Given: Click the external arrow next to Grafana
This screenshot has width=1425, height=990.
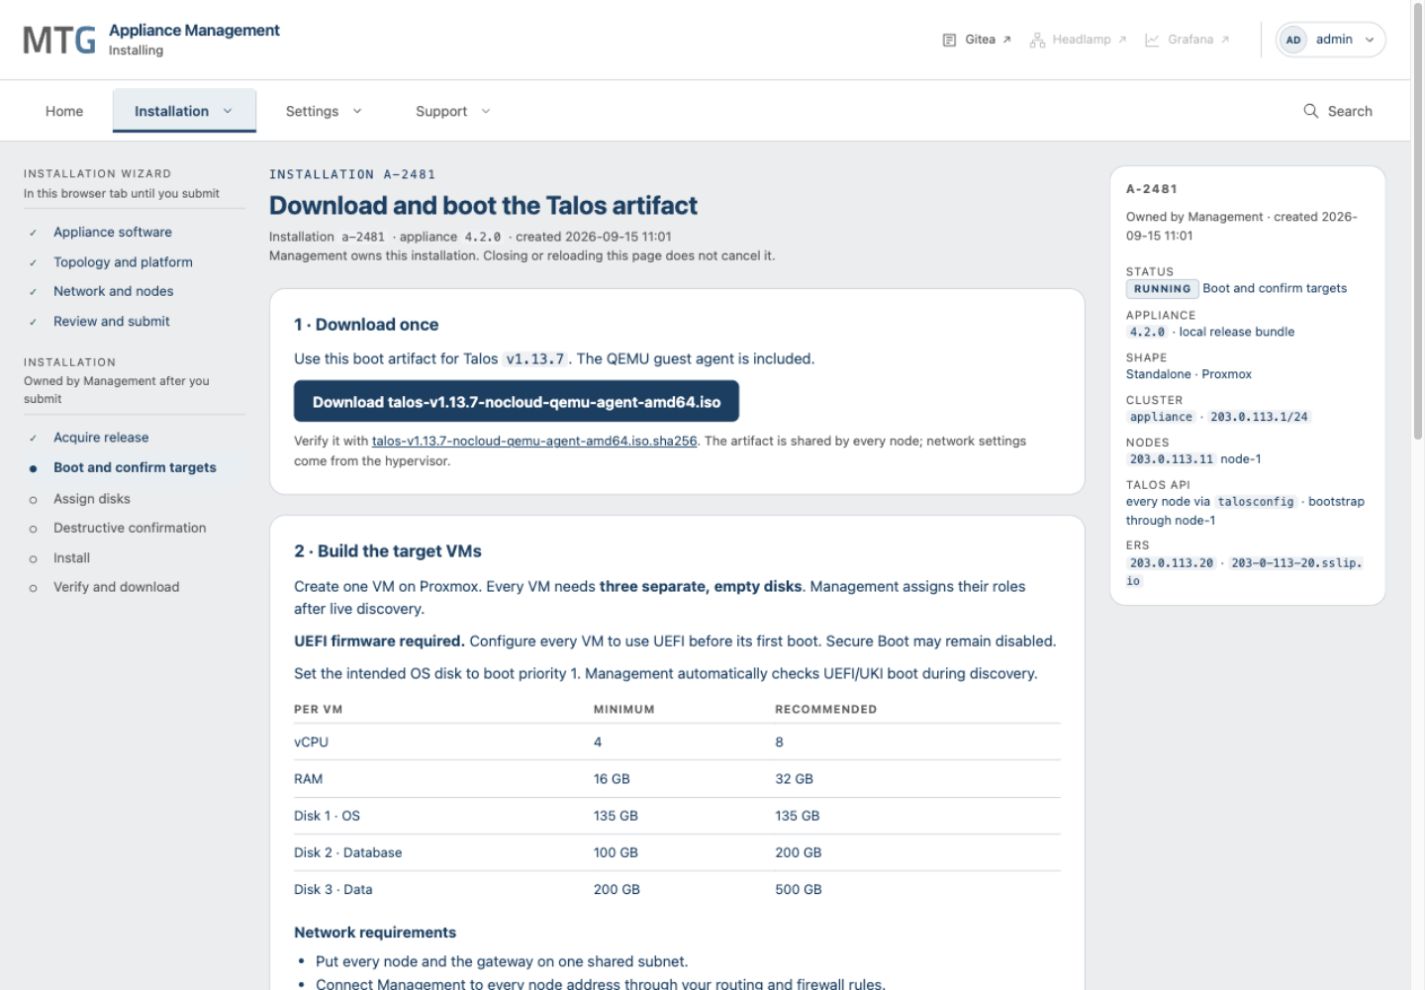Looking at the screenshot, I should [1225, 40].
